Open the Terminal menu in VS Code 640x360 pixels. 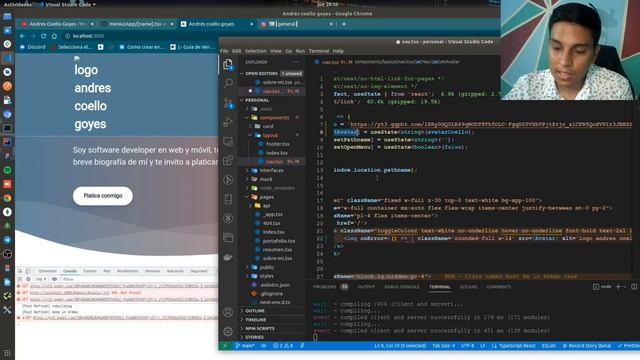(319, 51)
